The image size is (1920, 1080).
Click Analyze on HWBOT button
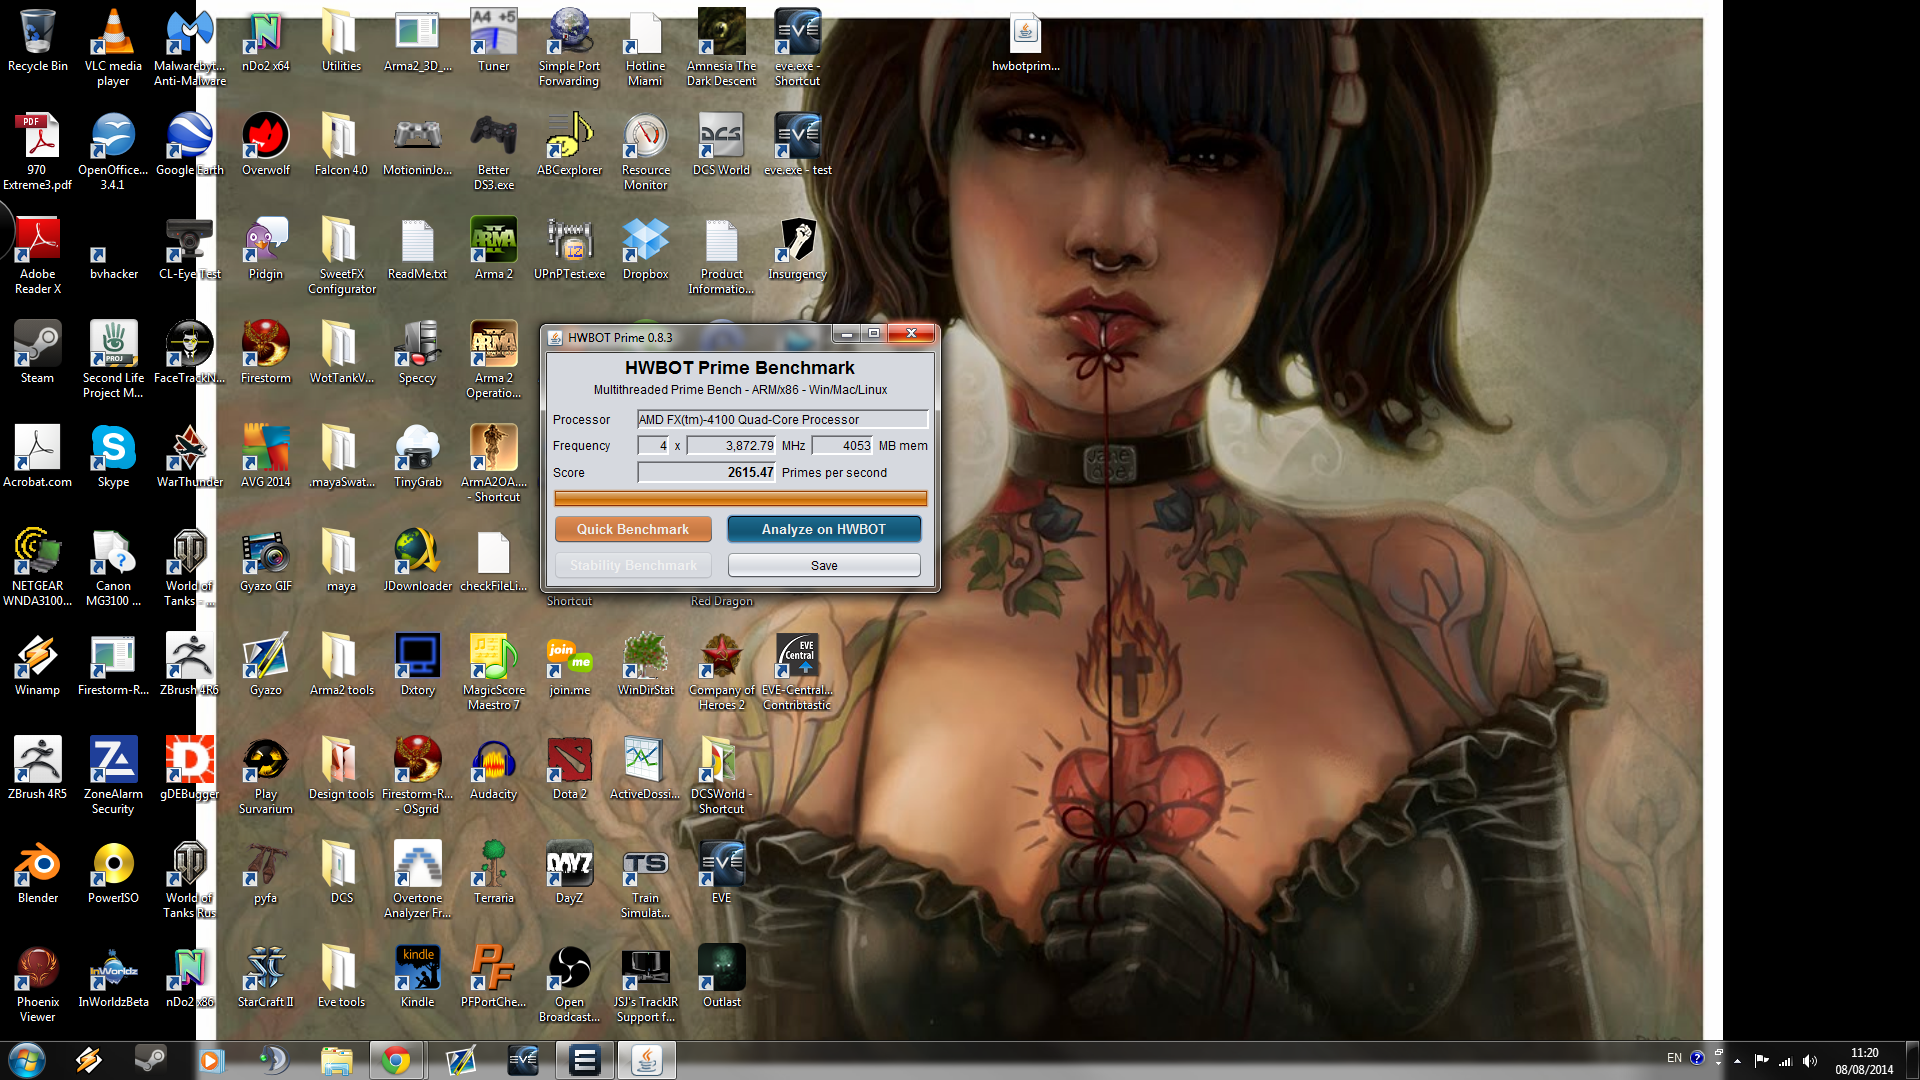(x=824, y=529)
